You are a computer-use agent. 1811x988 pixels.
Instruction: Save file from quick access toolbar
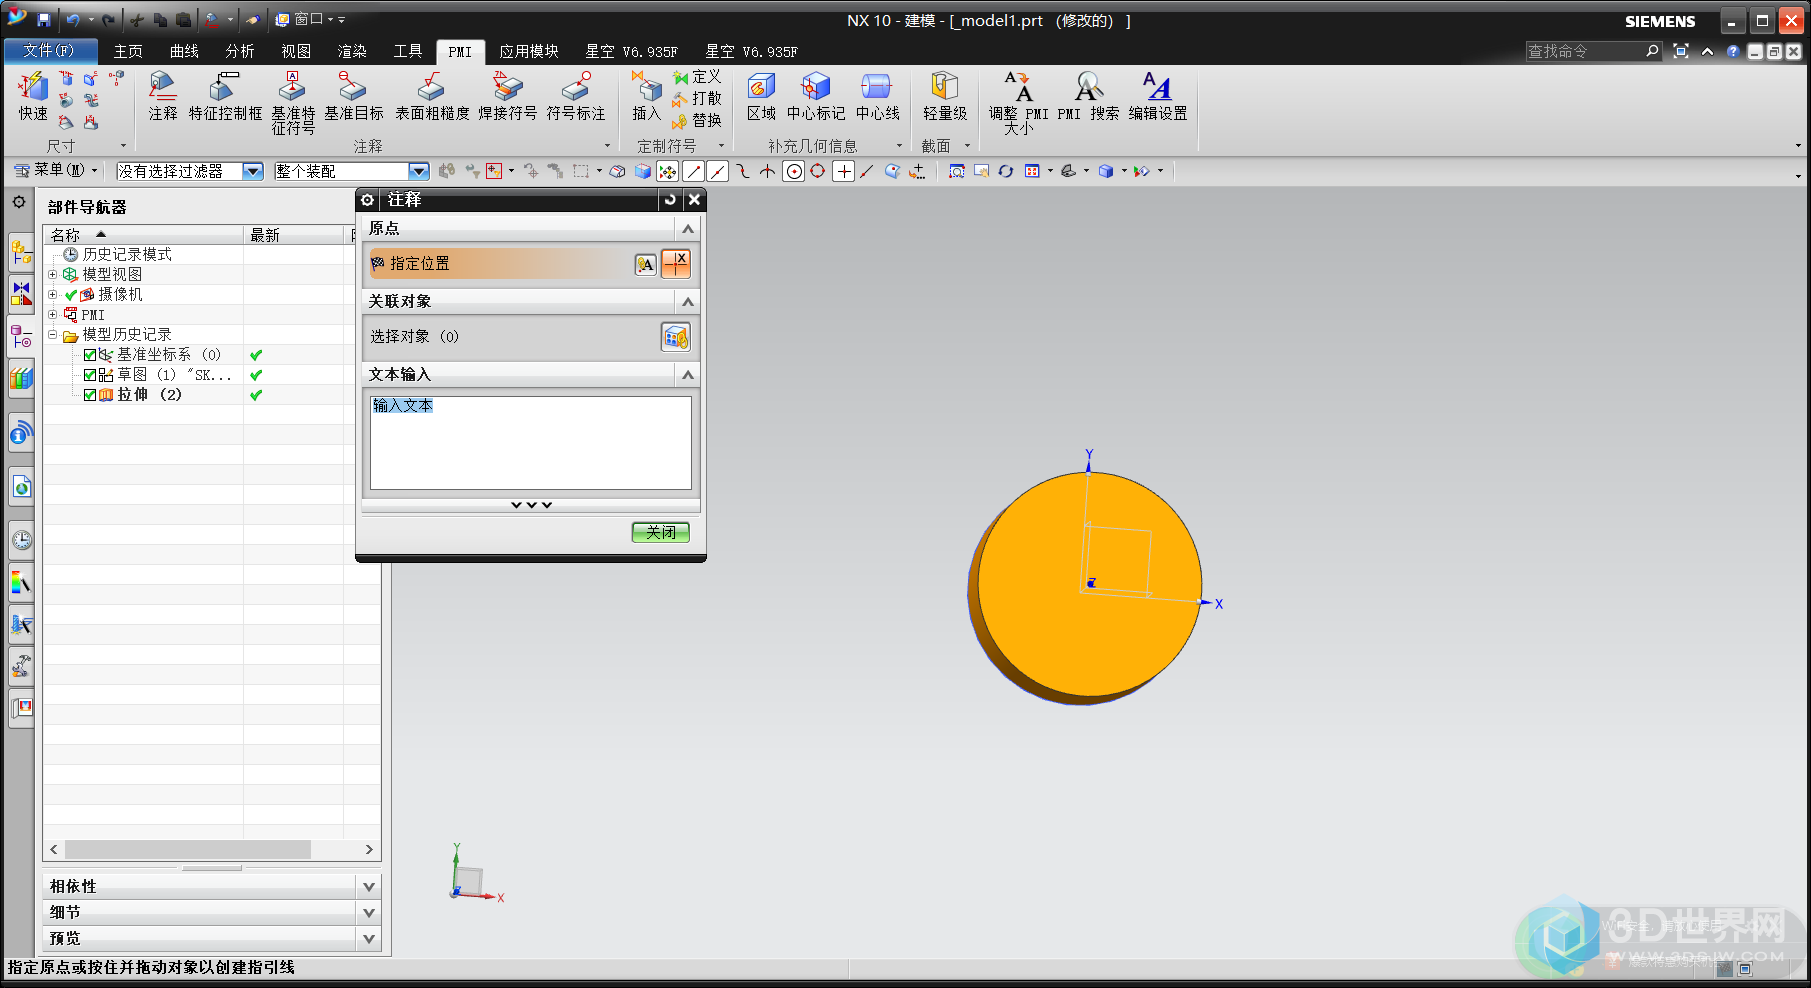[44, 20]
